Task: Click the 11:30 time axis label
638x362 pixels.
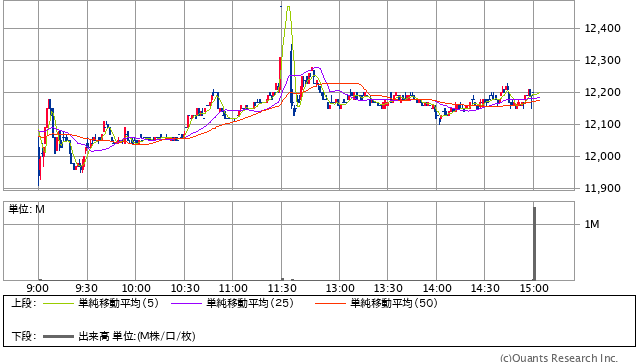Action: (x=282, y=288)
